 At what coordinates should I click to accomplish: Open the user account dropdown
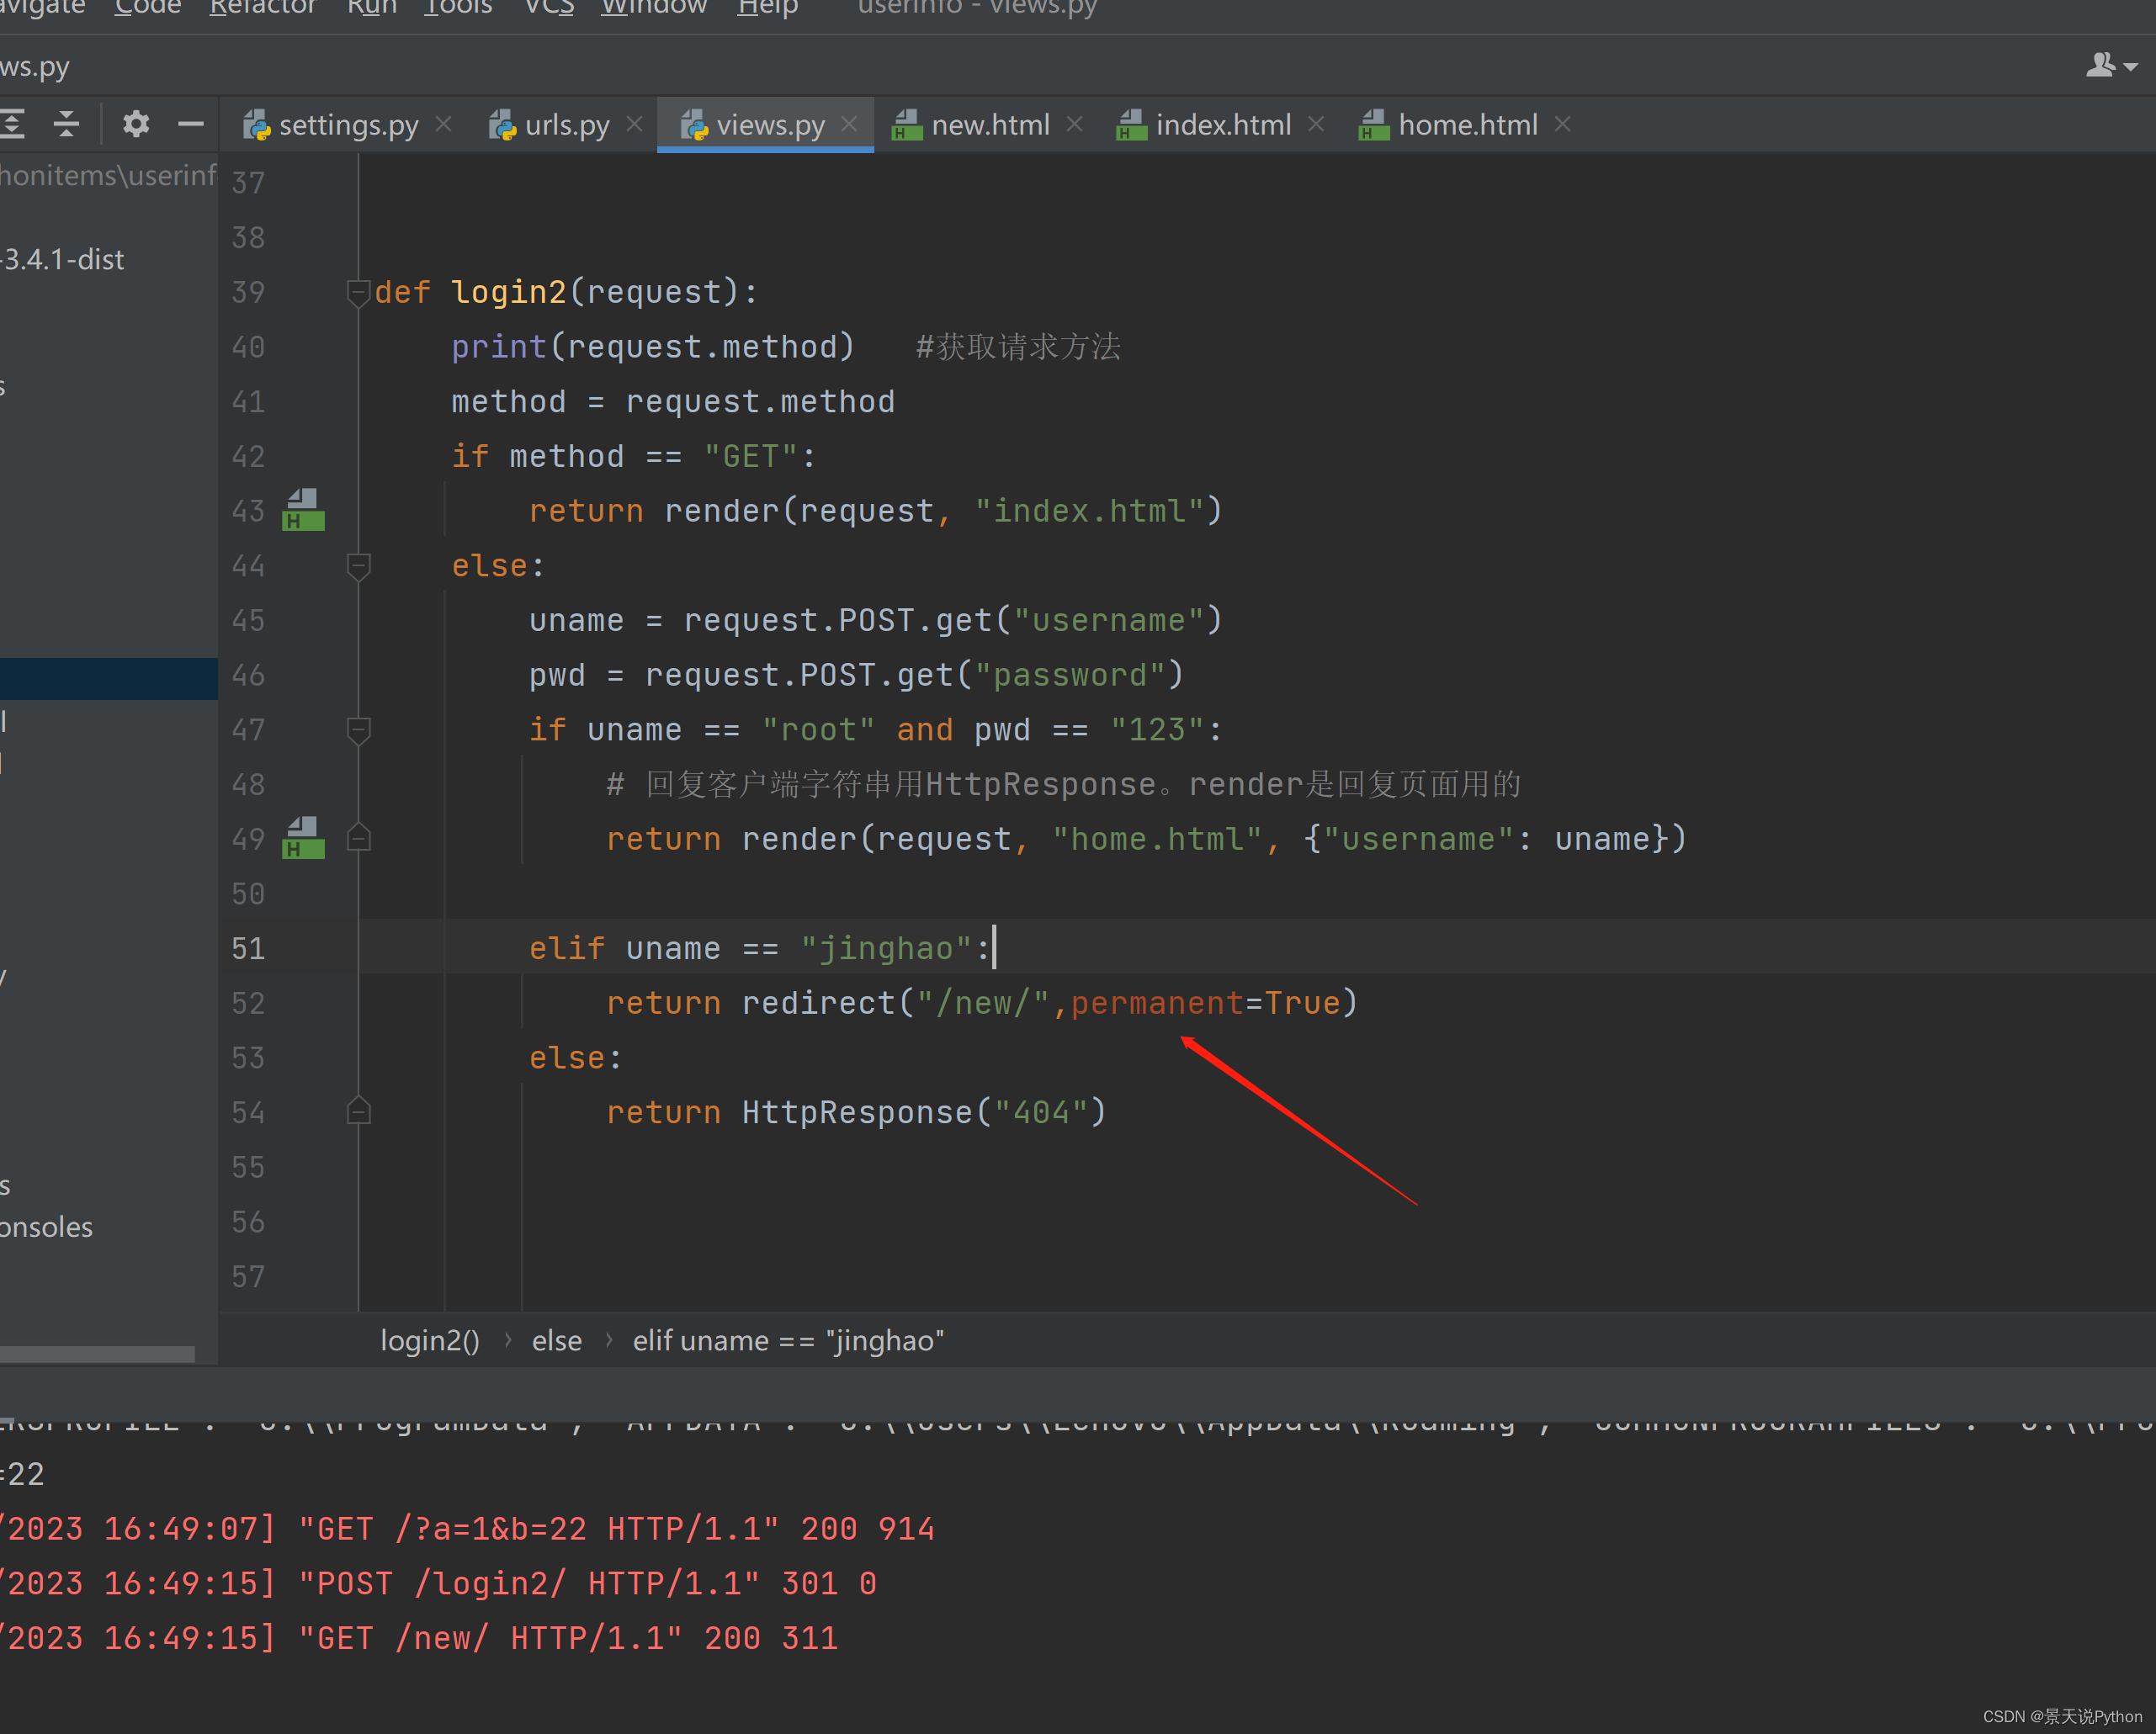click(x=2112, y=66)
